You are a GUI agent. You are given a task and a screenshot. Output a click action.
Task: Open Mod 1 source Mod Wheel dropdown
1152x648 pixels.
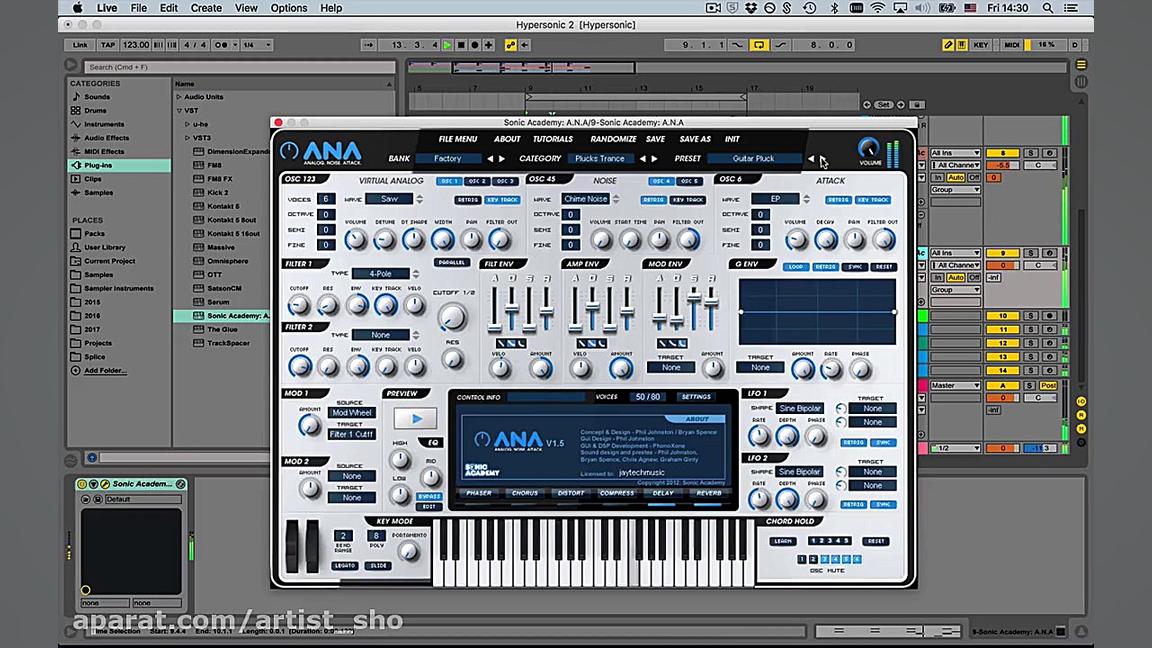[x=351, y=413]
